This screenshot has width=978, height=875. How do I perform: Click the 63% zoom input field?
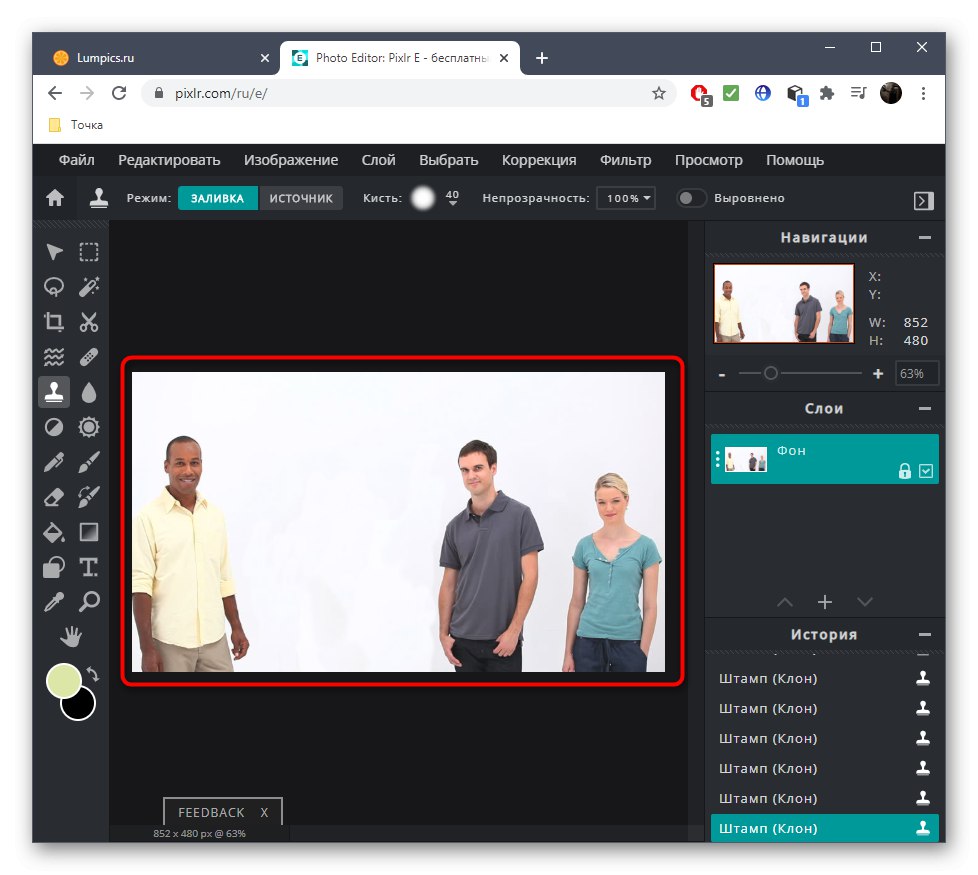point(916,374)
